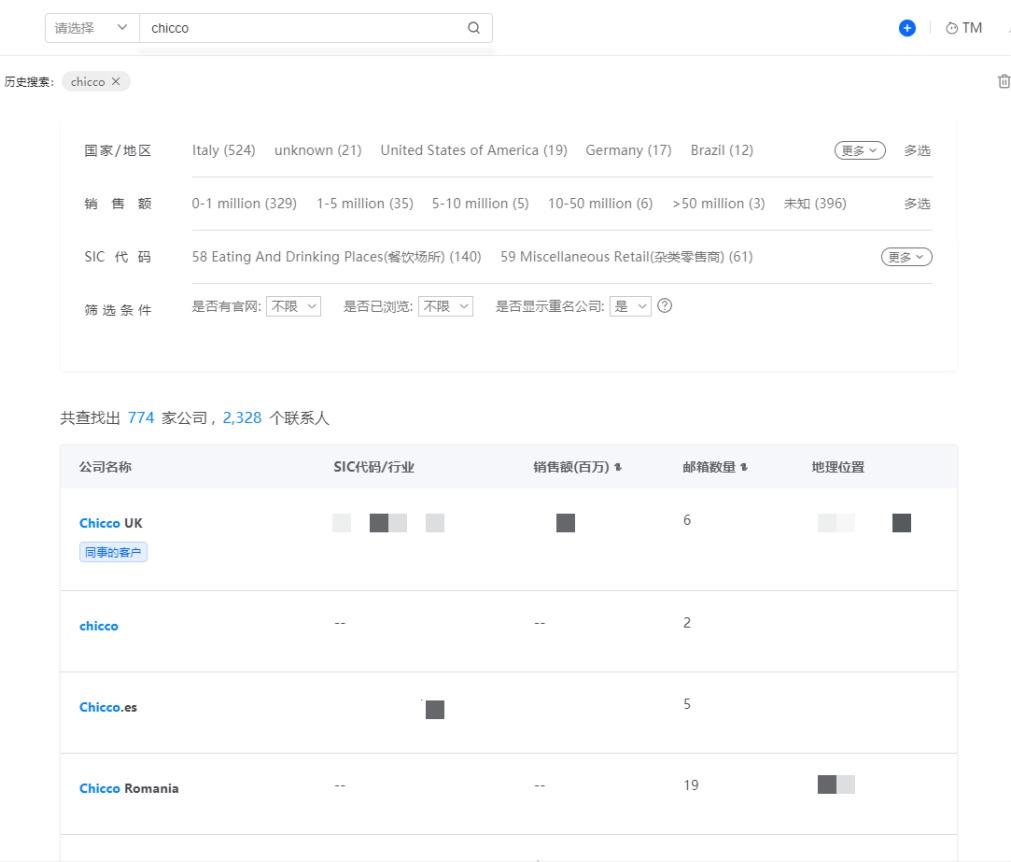
Task: Filter by 58 Eating And Drinking Places
Action: click(336, 257)
